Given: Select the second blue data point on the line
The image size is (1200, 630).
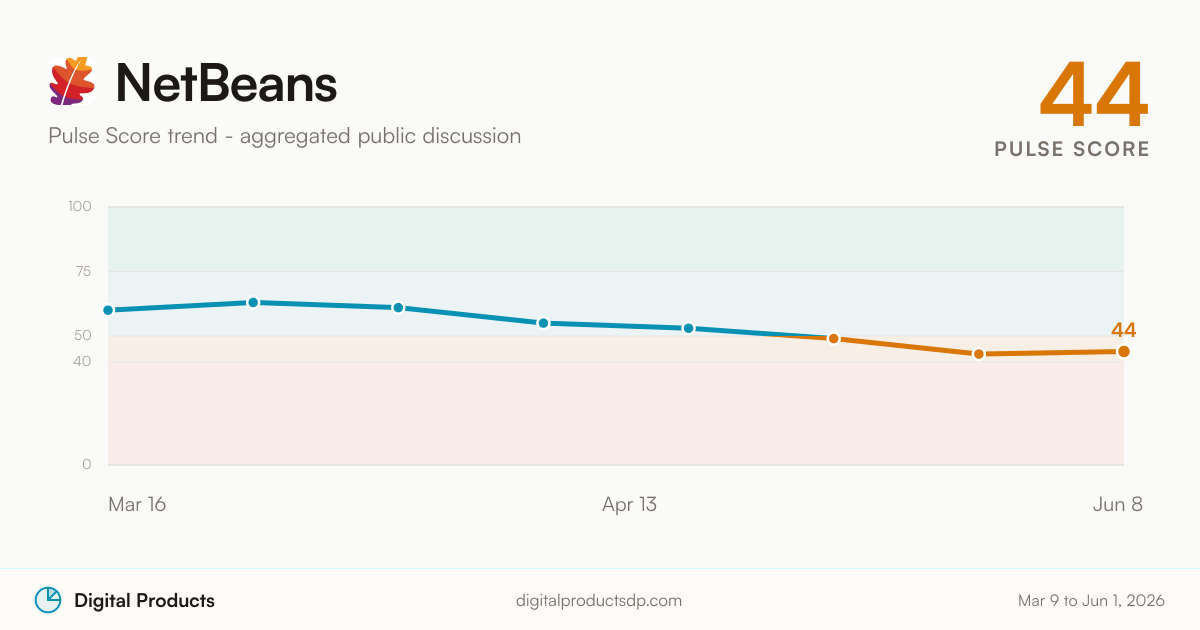Looking at the screenshot, I should [x=253, y=302].
